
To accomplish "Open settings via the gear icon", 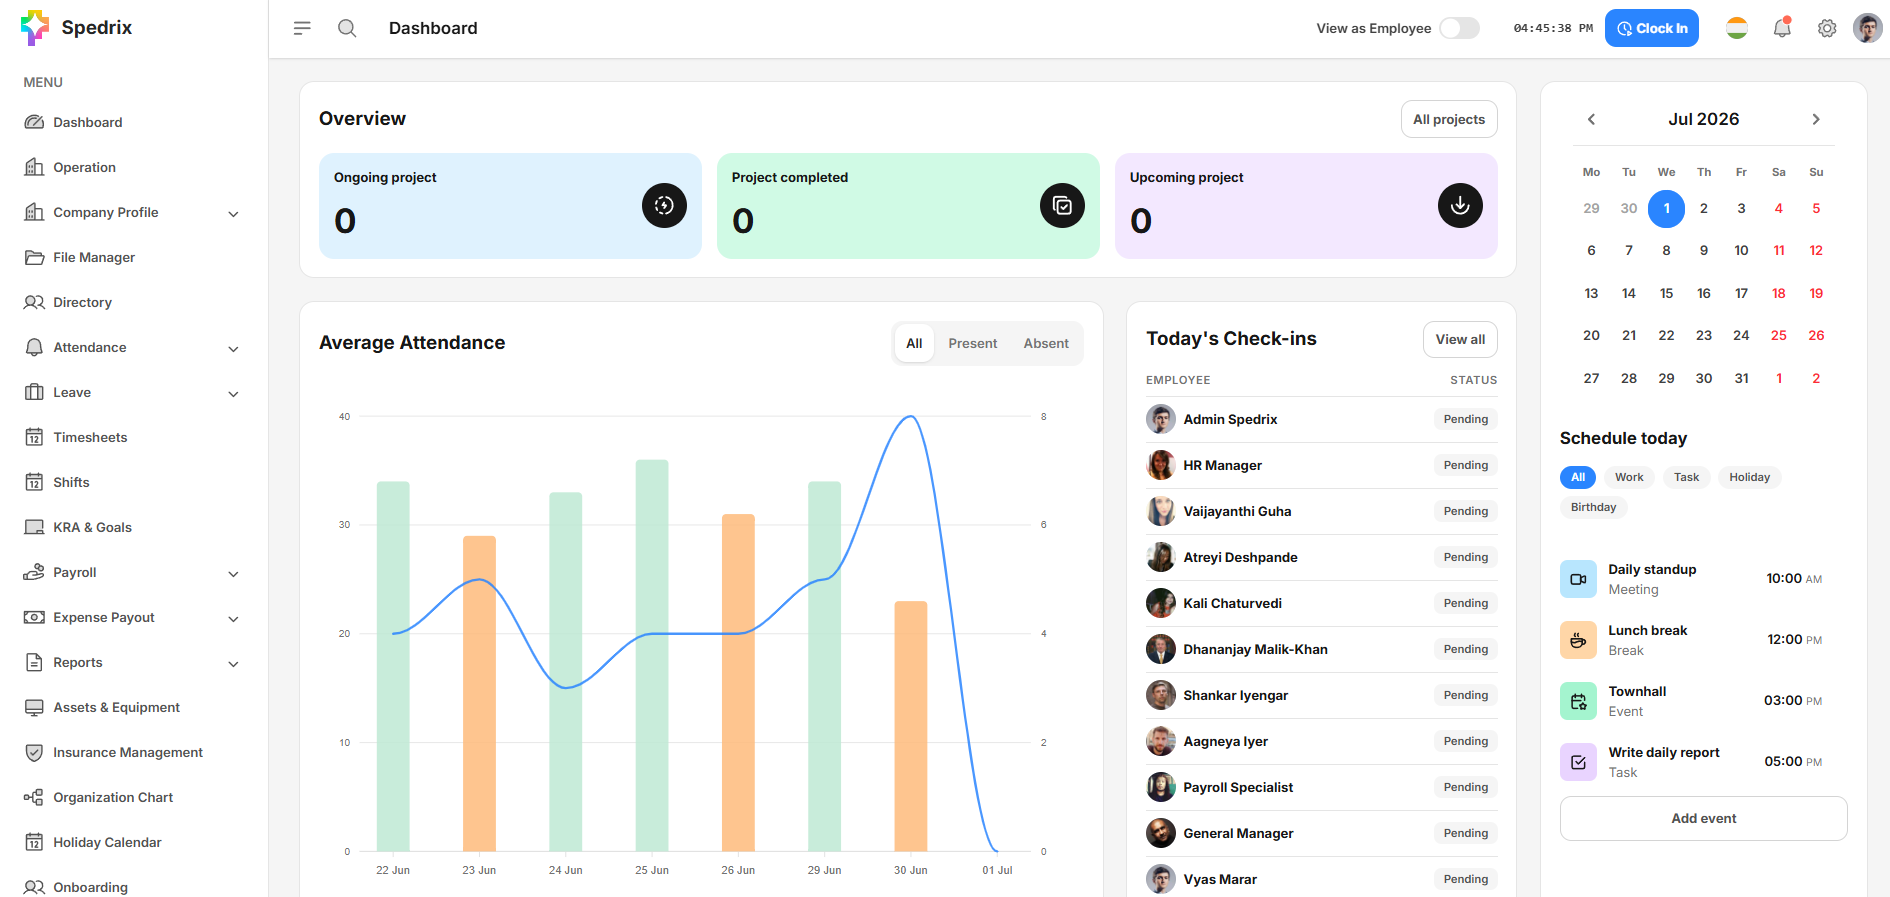I will pos(1827,28).
